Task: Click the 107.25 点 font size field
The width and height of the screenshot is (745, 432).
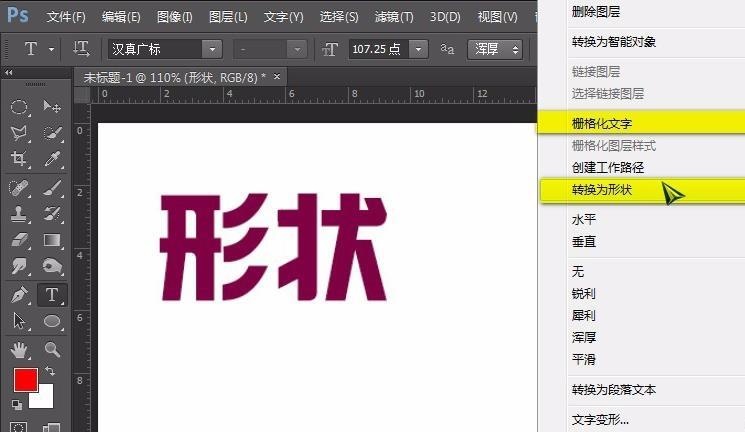Action: [x=379, y=49]
